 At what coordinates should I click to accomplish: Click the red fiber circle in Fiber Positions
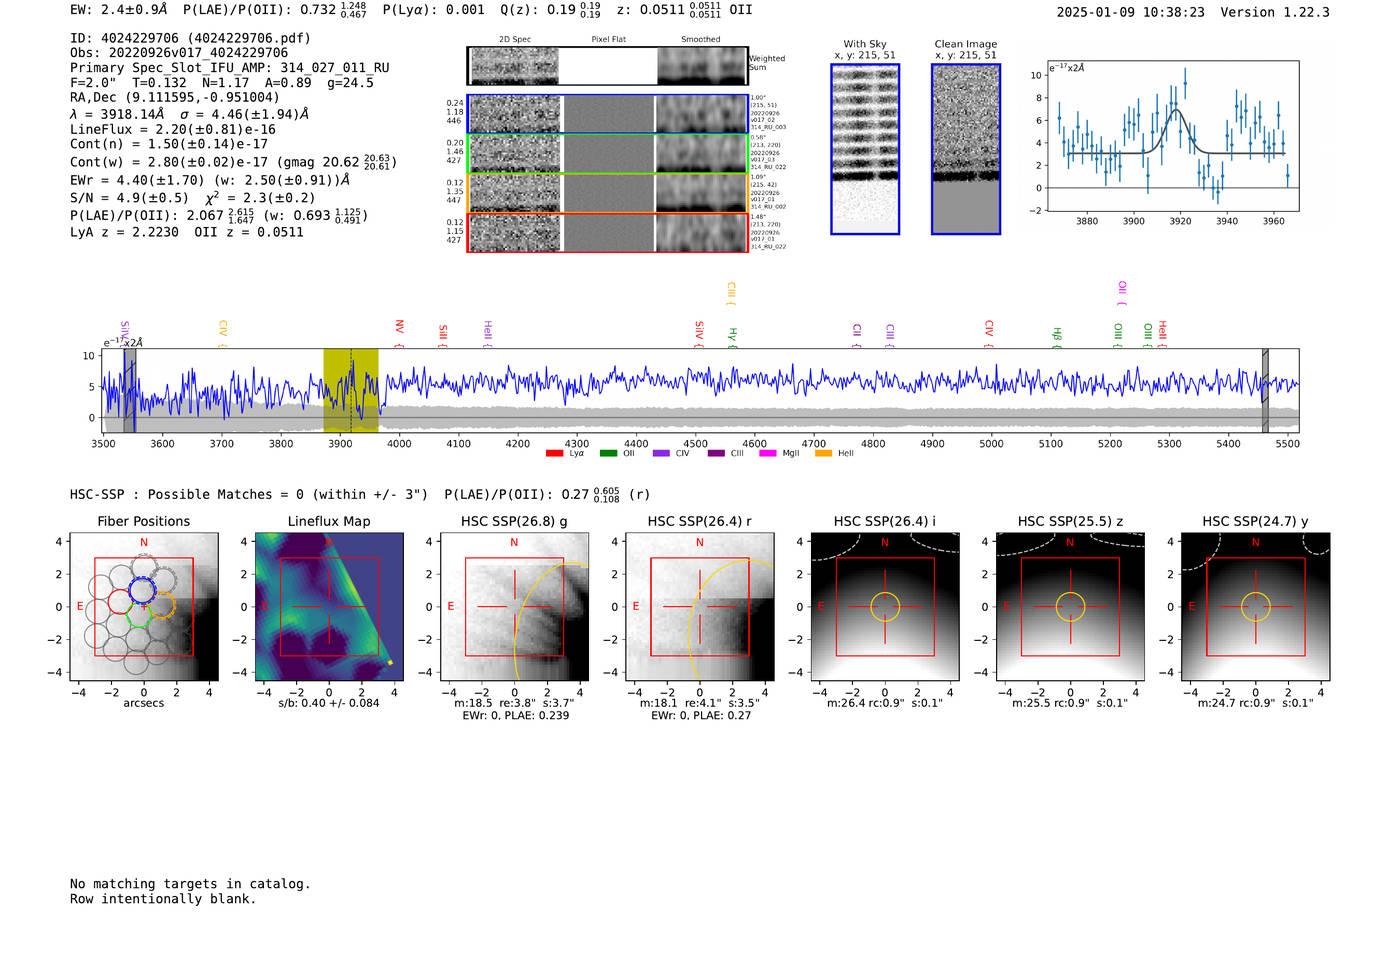120,603
